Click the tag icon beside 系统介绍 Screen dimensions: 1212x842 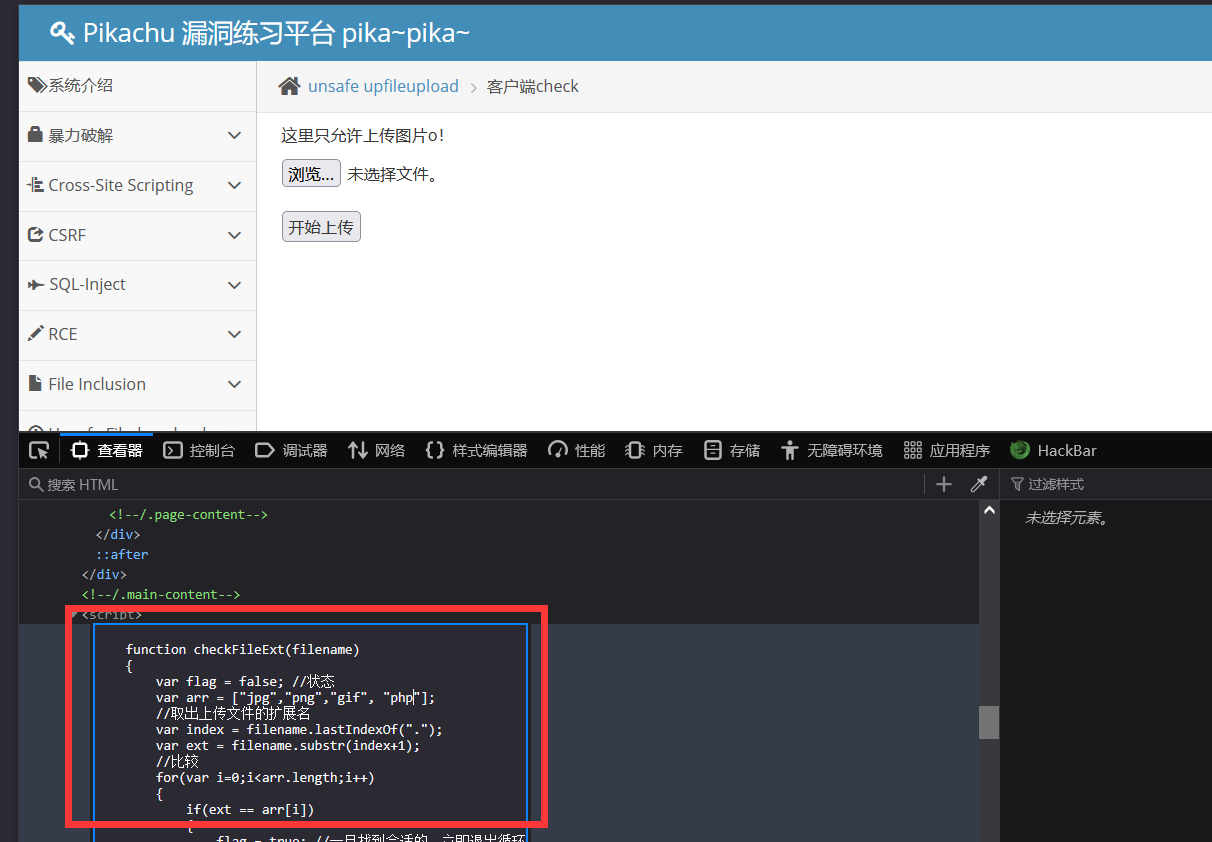click(x=37, y=85)
